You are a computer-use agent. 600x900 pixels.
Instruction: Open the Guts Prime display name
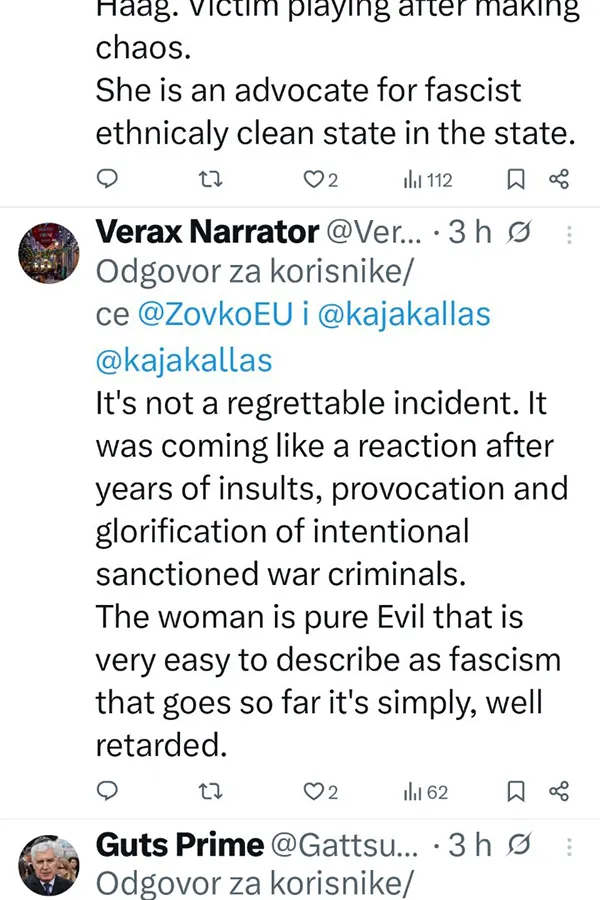click(x=180, y=845)
